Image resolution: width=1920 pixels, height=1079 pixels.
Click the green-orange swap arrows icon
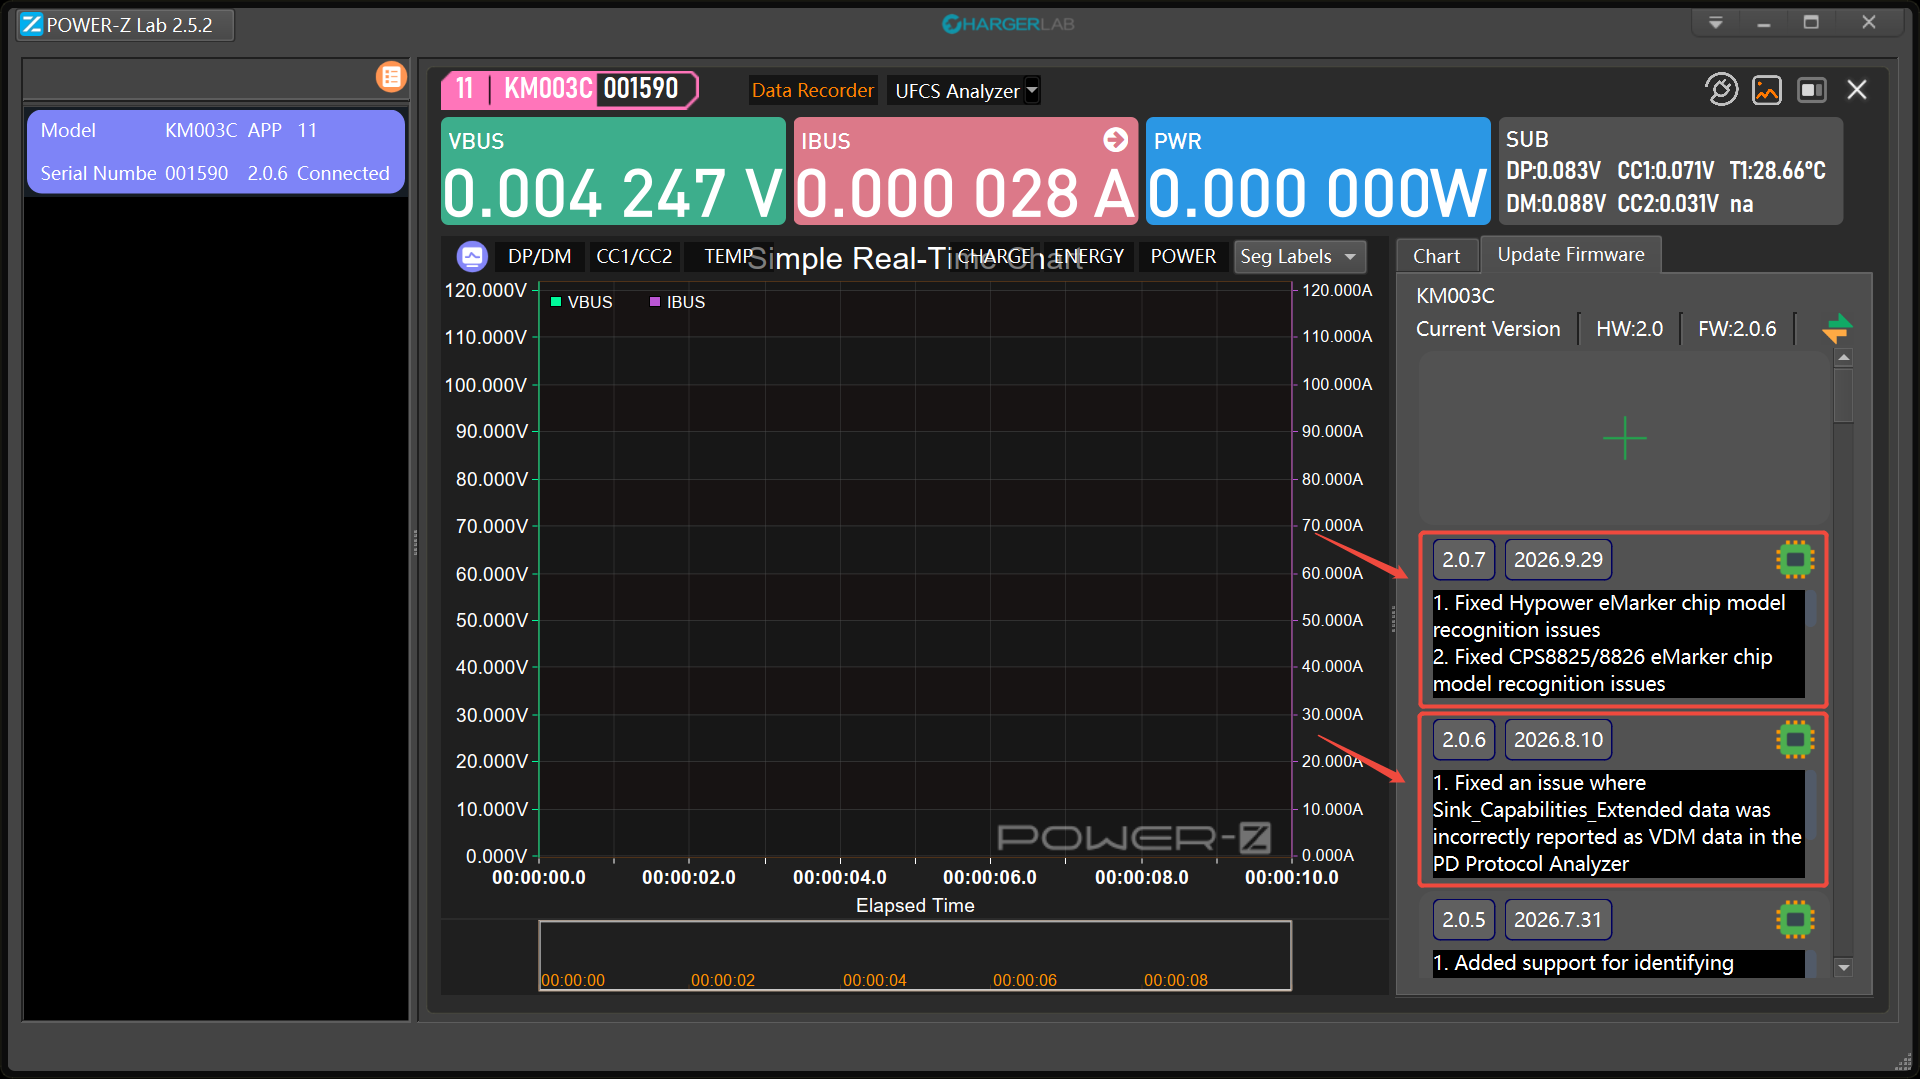tap(1836, 328)
